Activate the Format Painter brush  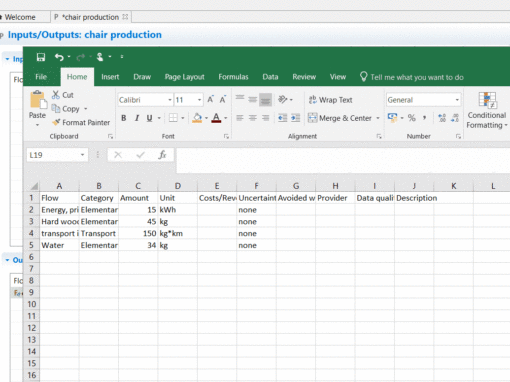(81, 123)
